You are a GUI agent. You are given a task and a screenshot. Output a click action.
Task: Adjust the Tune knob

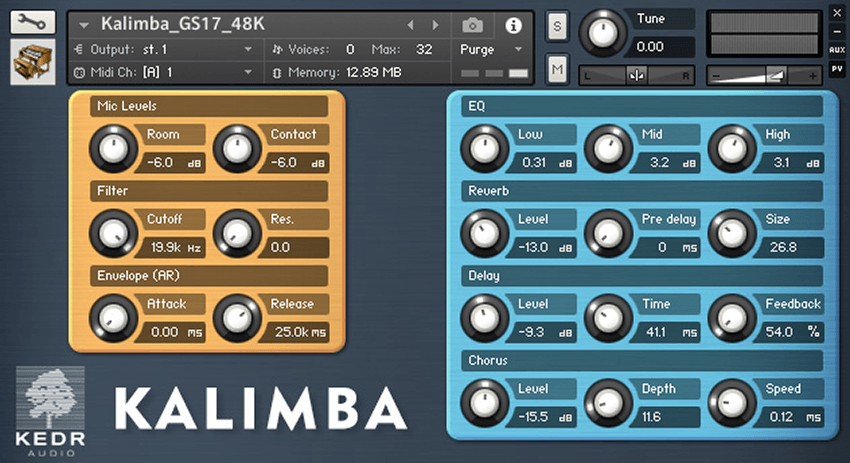(603, 33)
